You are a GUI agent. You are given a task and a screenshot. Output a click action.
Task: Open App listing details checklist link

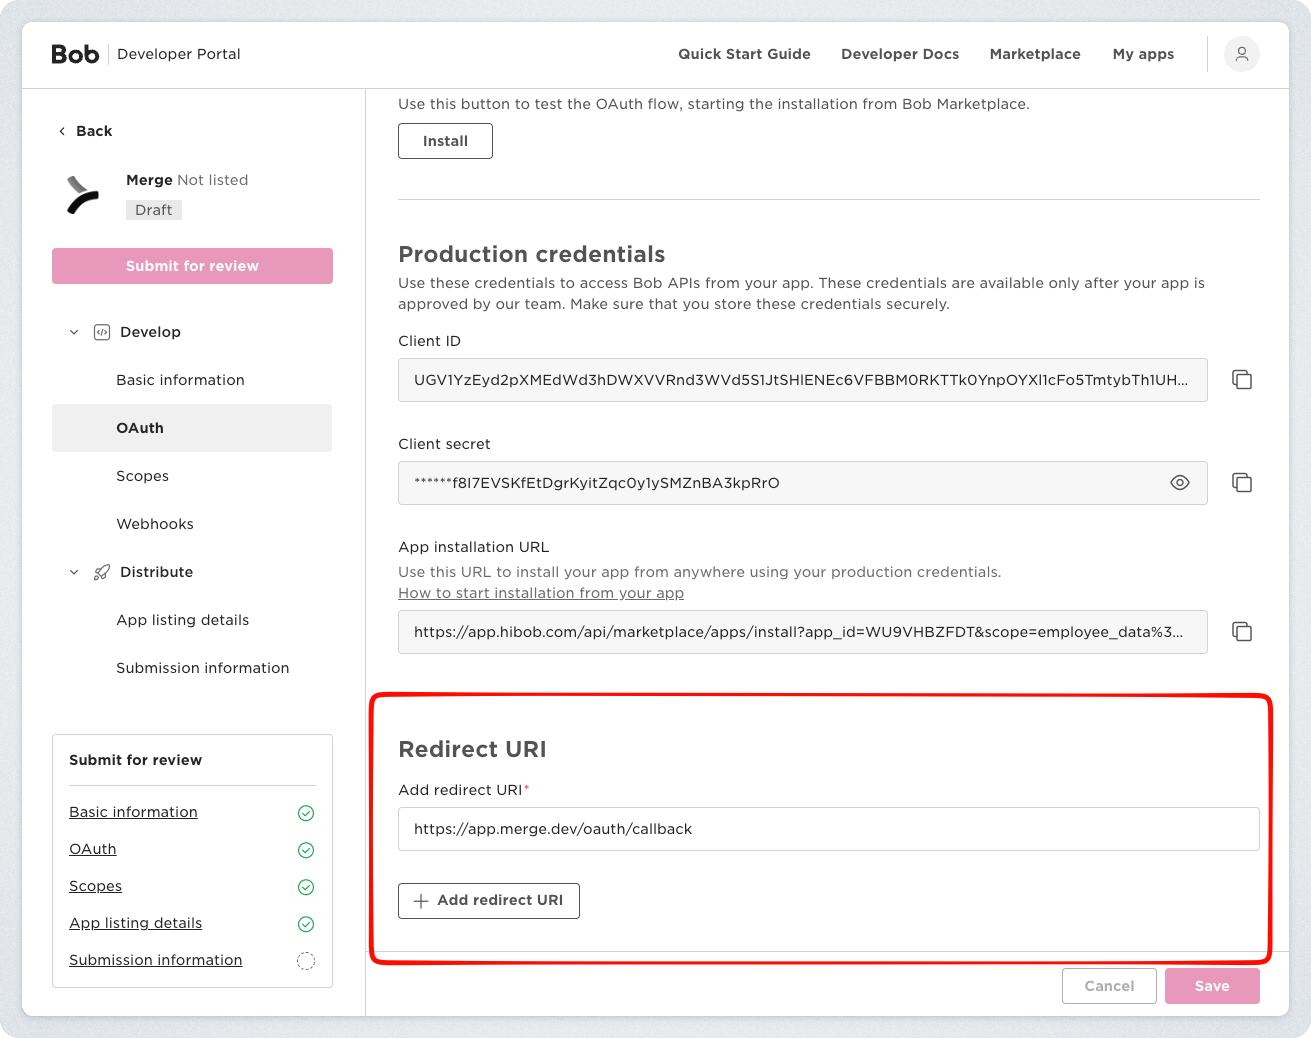pos(135,923)
